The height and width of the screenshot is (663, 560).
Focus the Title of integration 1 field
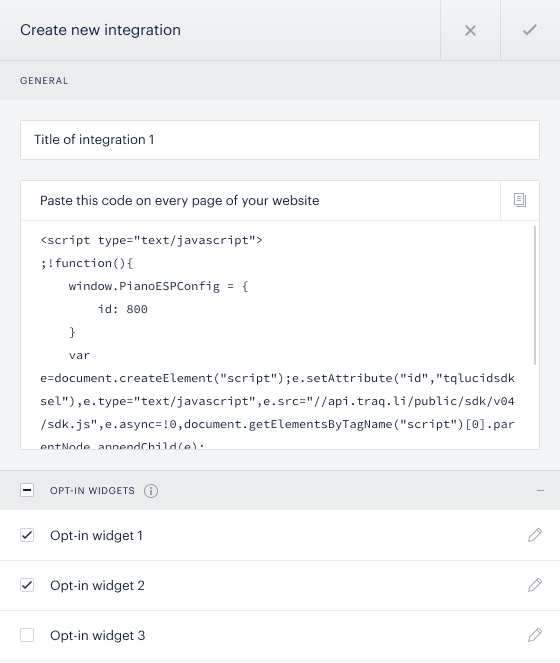pyautogui.click(x=280, y=140)
